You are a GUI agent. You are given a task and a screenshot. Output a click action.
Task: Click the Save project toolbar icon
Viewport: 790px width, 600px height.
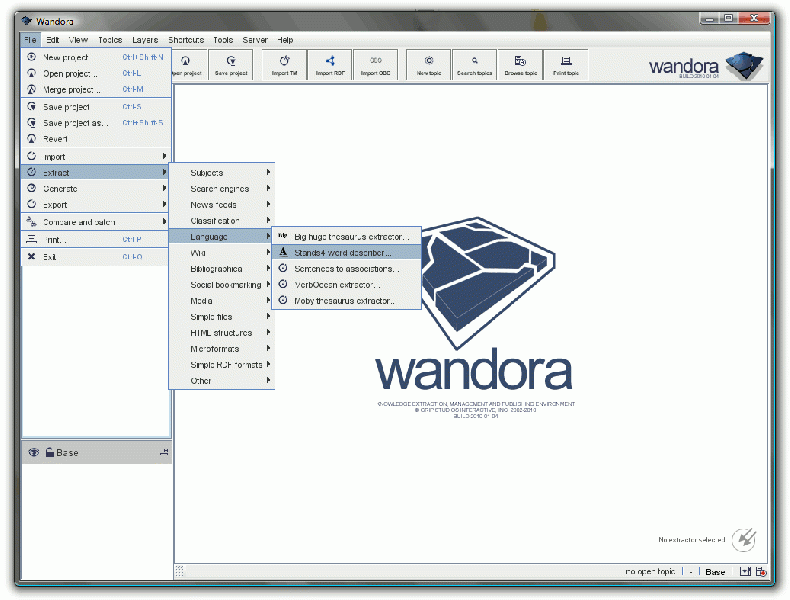click(x=231, y=64)
